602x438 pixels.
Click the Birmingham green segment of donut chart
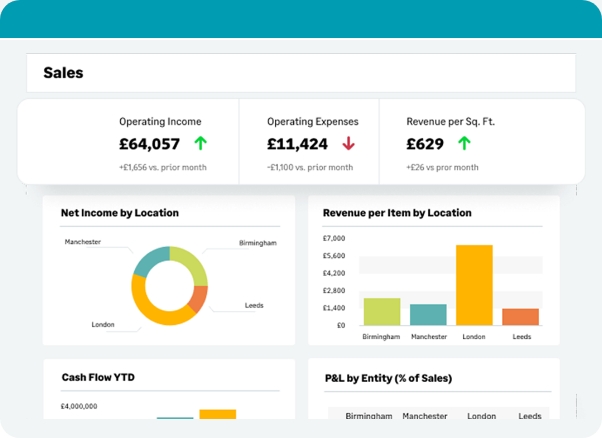[190, 261]
